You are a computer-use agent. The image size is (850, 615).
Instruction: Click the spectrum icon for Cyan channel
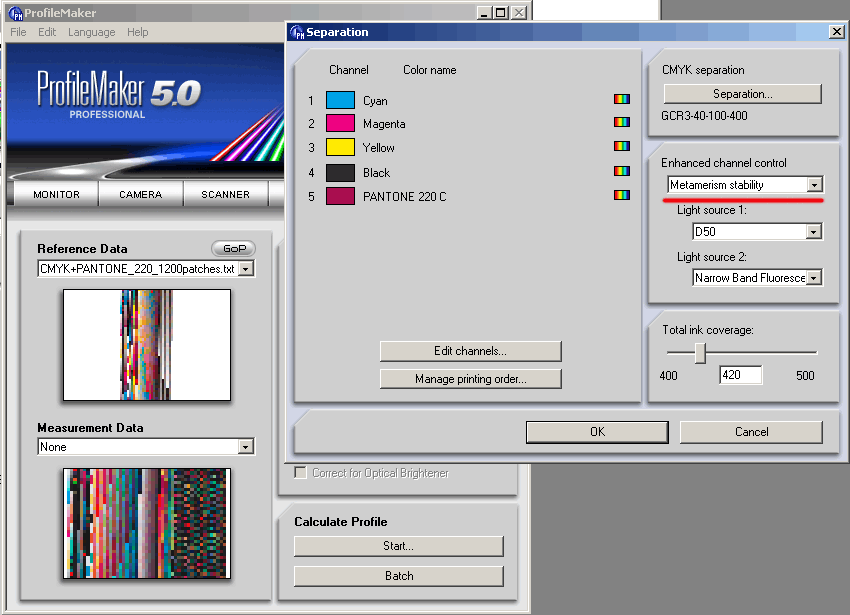tap(622, 99)
